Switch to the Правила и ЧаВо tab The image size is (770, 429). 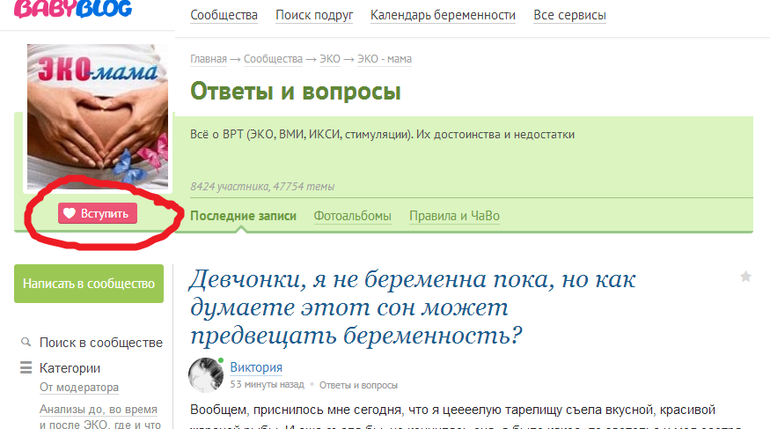click(x=454, y=216)
